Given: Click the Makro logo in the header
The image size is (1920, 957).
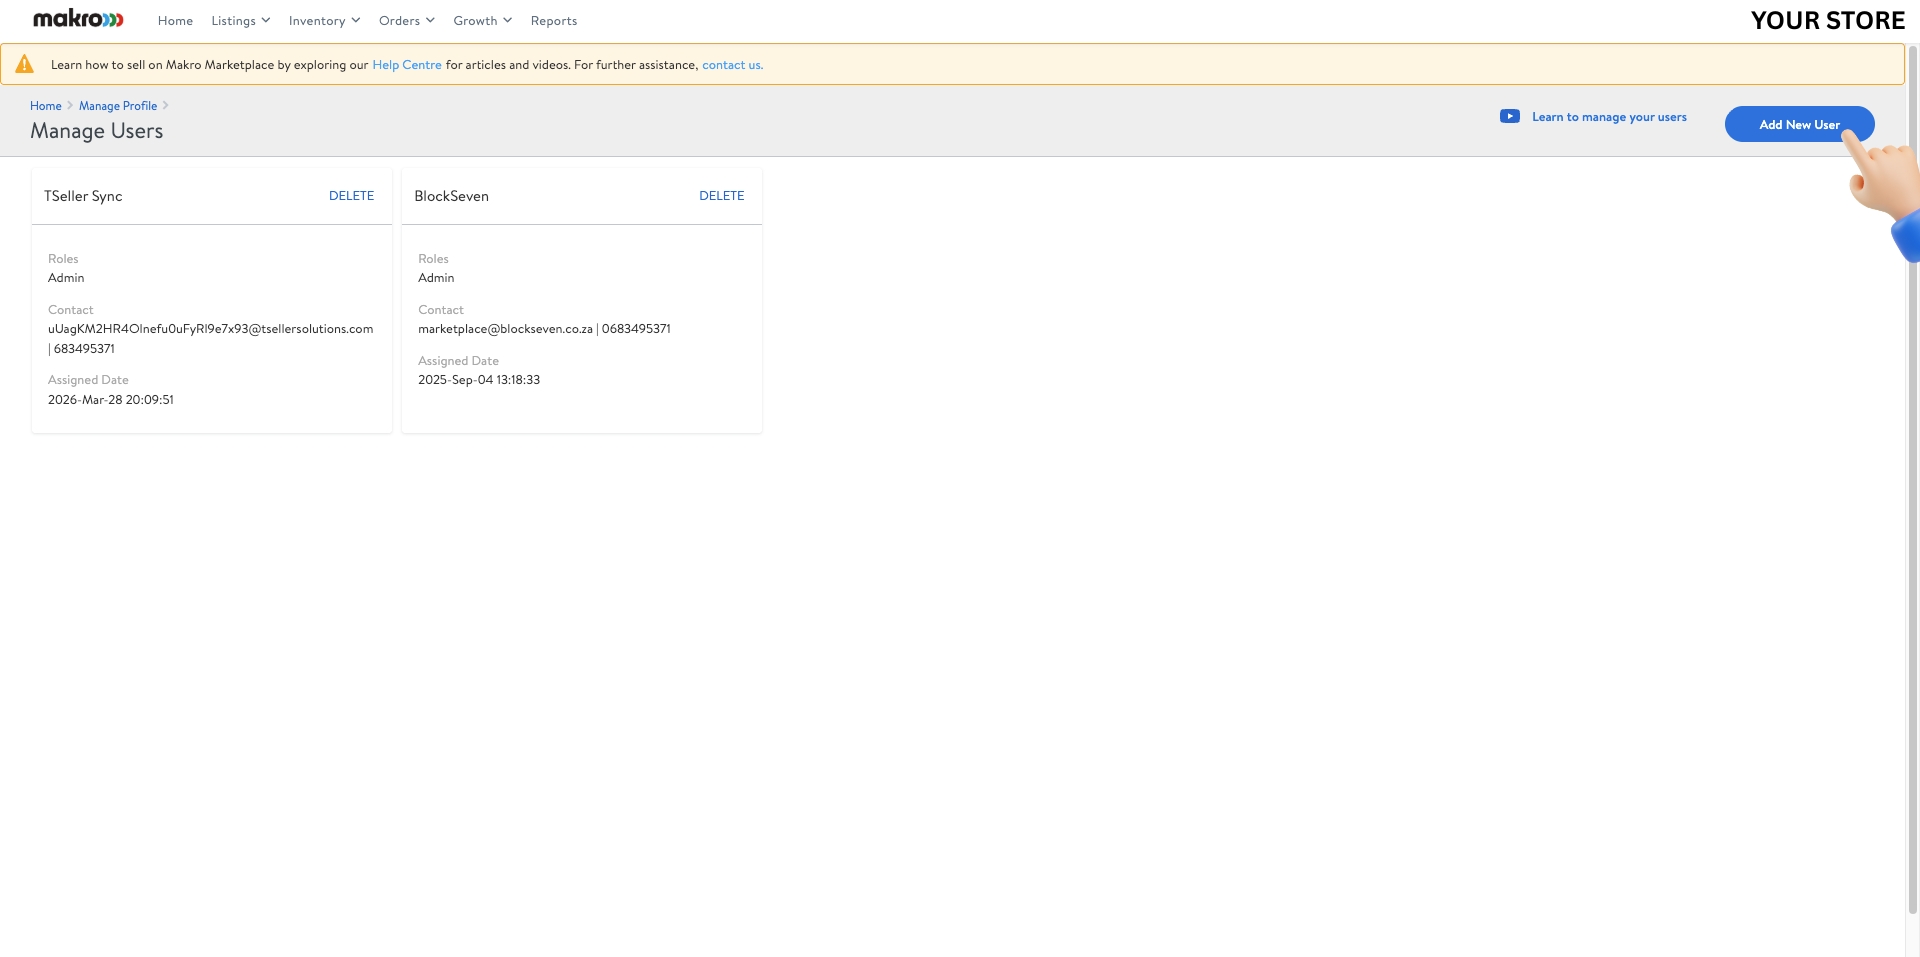Looking at the screenshot, I should pyautogui.click(x=76, y=19).
